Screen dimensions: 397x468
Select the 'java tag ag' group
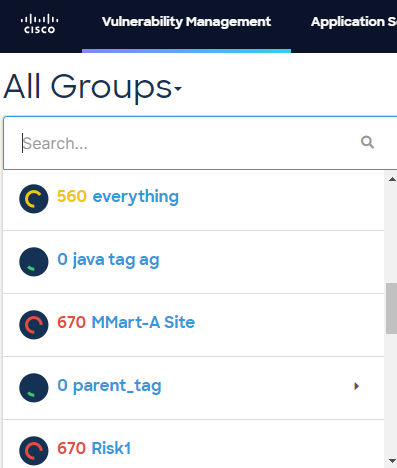click(116, 260)
